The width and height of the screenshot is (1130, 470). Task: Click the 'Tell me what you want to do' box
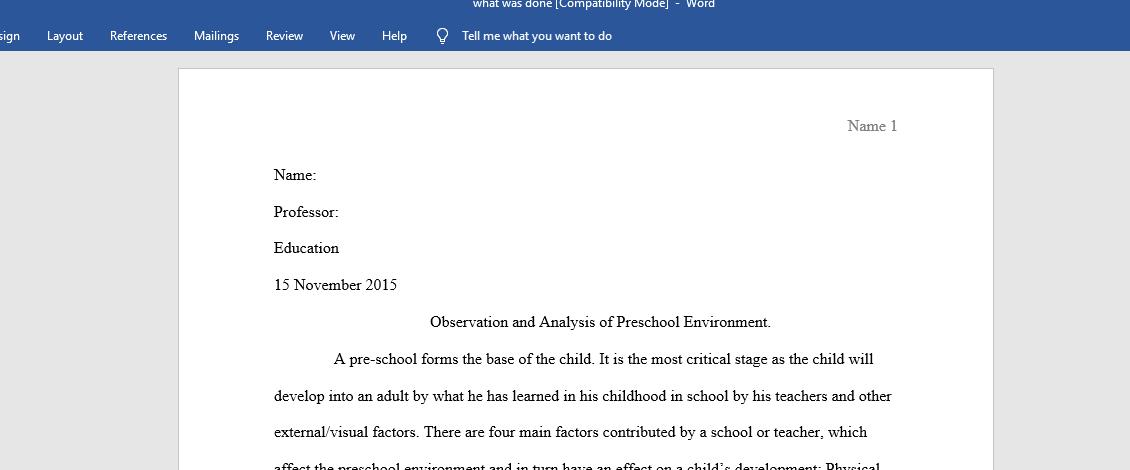pos(537,36)
